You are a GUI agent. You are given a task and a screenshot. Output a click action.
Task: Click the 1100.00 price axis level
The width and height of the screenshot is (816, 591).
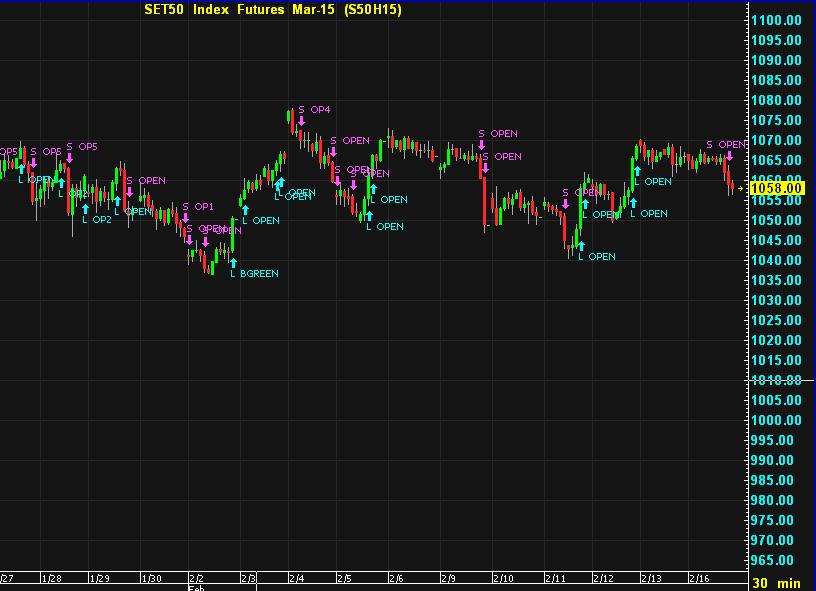pyautogui.click(x=777, y=20)
